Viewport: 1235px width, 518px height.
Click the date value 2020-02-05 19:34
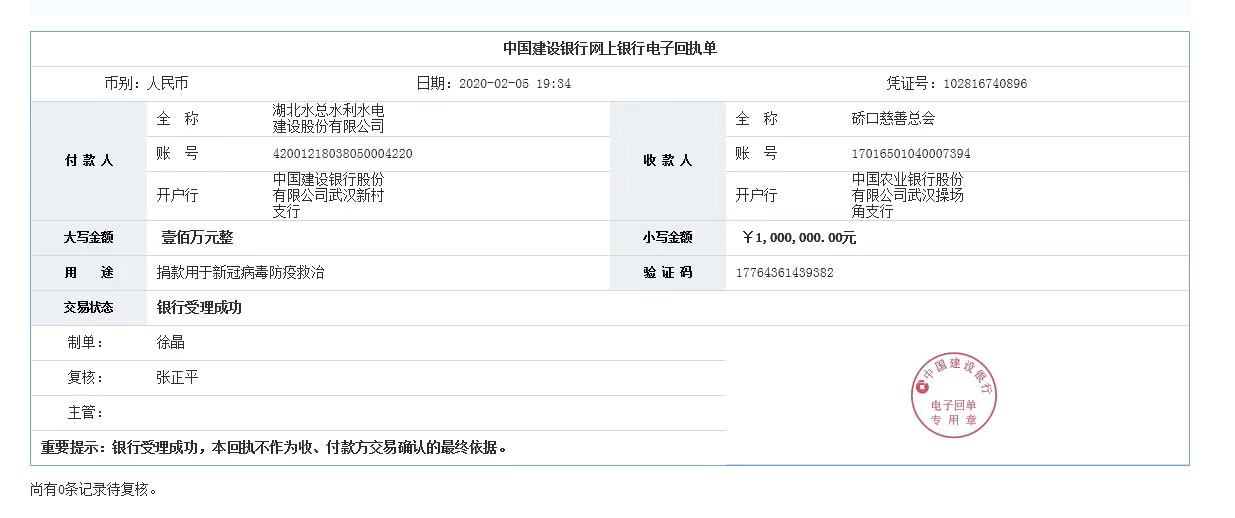(x=515, y=84)
